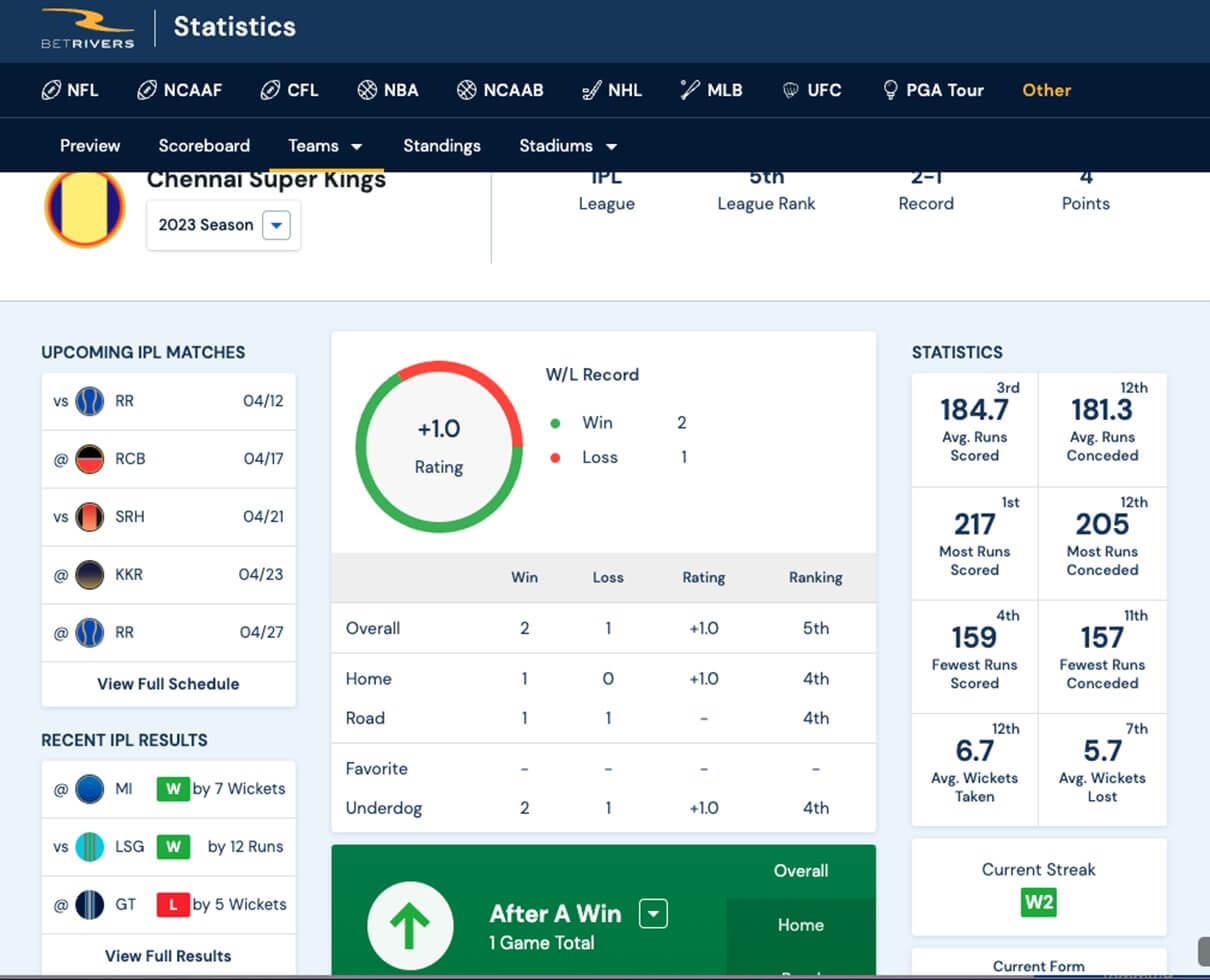The width and height of the screenshot is (1210, 980).
Task: Open the MLB section
Action: click(711, 90)
